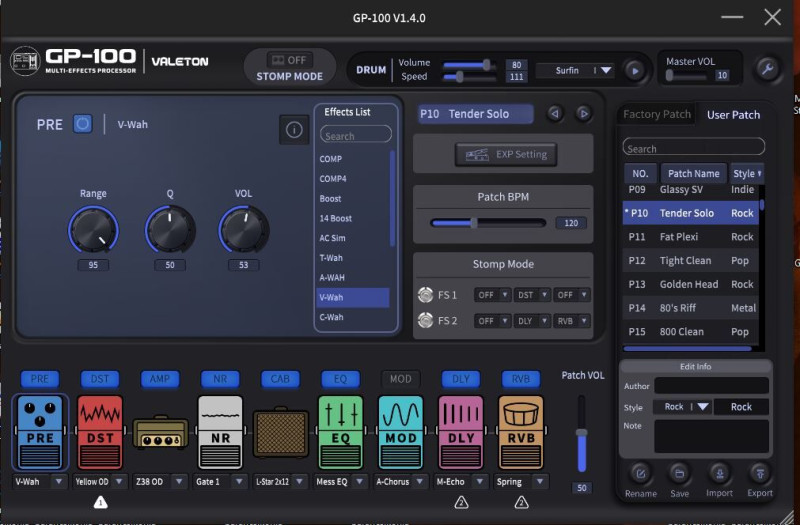800x525 pixels.
Task: Toggle the DST block on or off
Action: (100, 379)
